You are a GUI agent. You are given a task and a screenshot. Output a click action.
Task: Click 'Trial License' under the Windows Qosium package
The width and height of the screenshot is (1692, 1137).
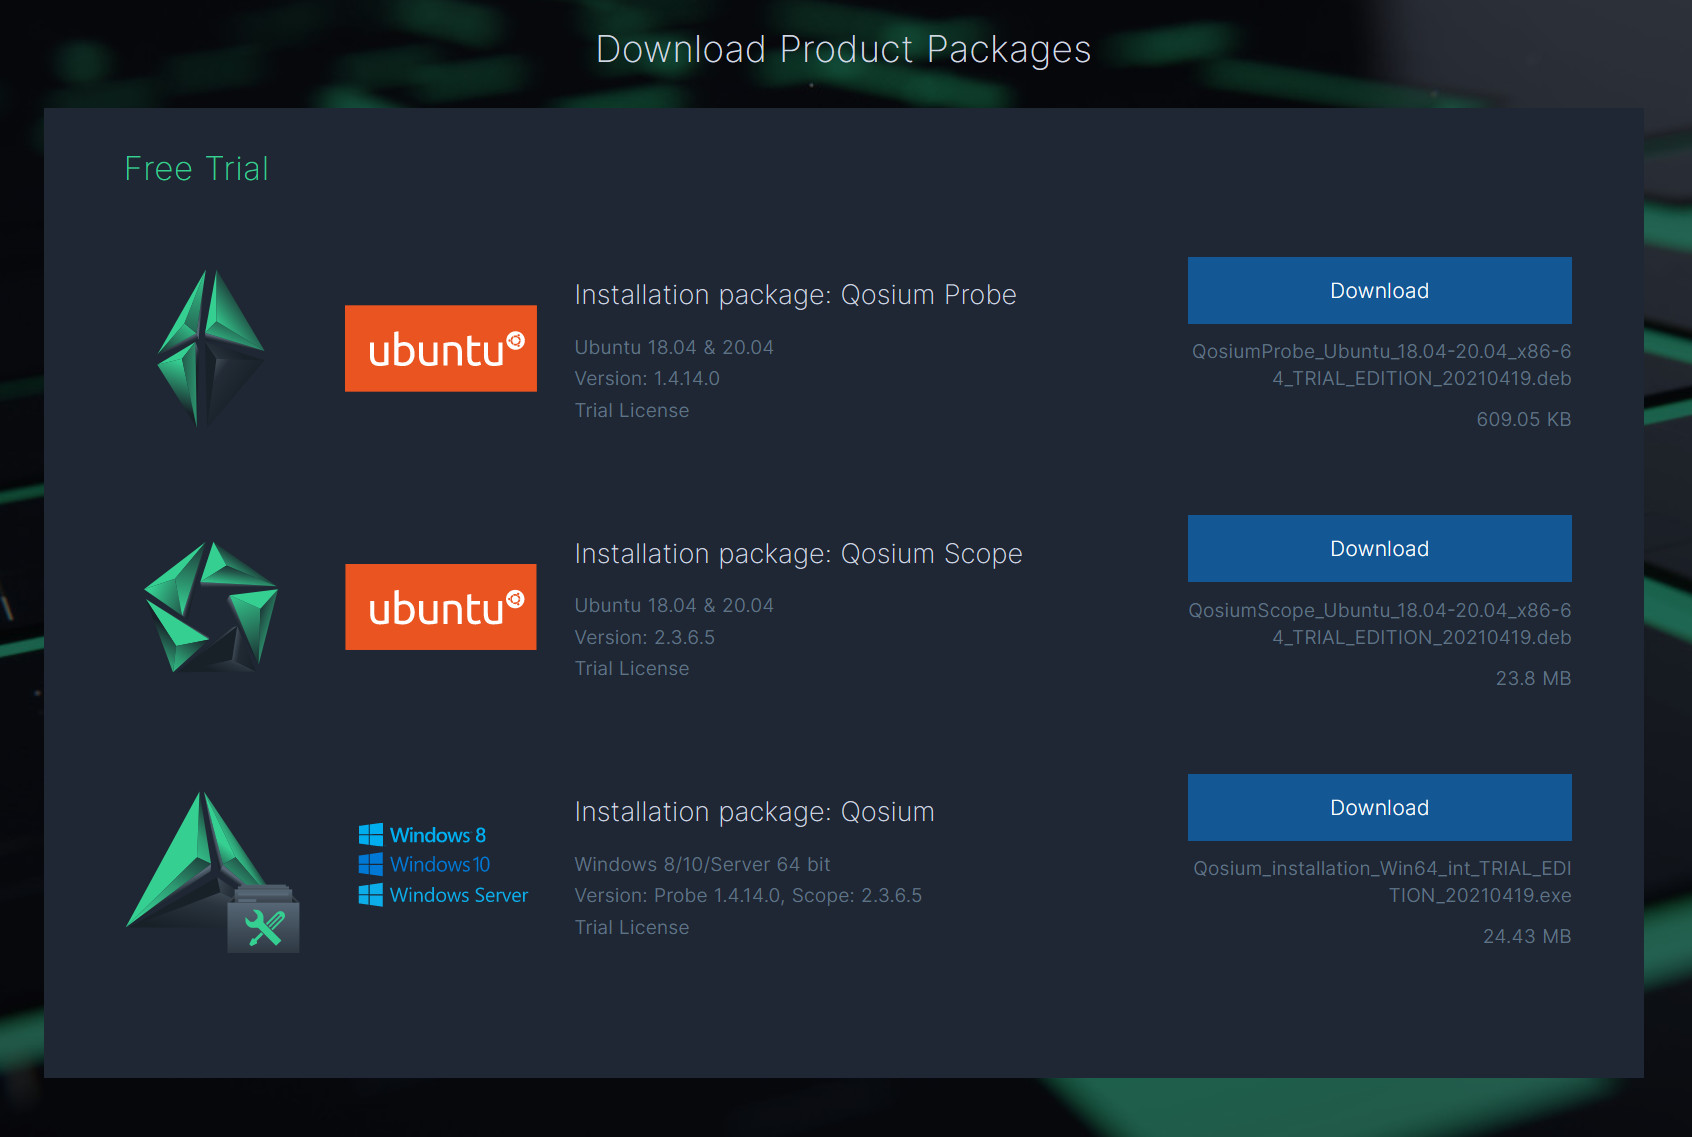(632, 927)
